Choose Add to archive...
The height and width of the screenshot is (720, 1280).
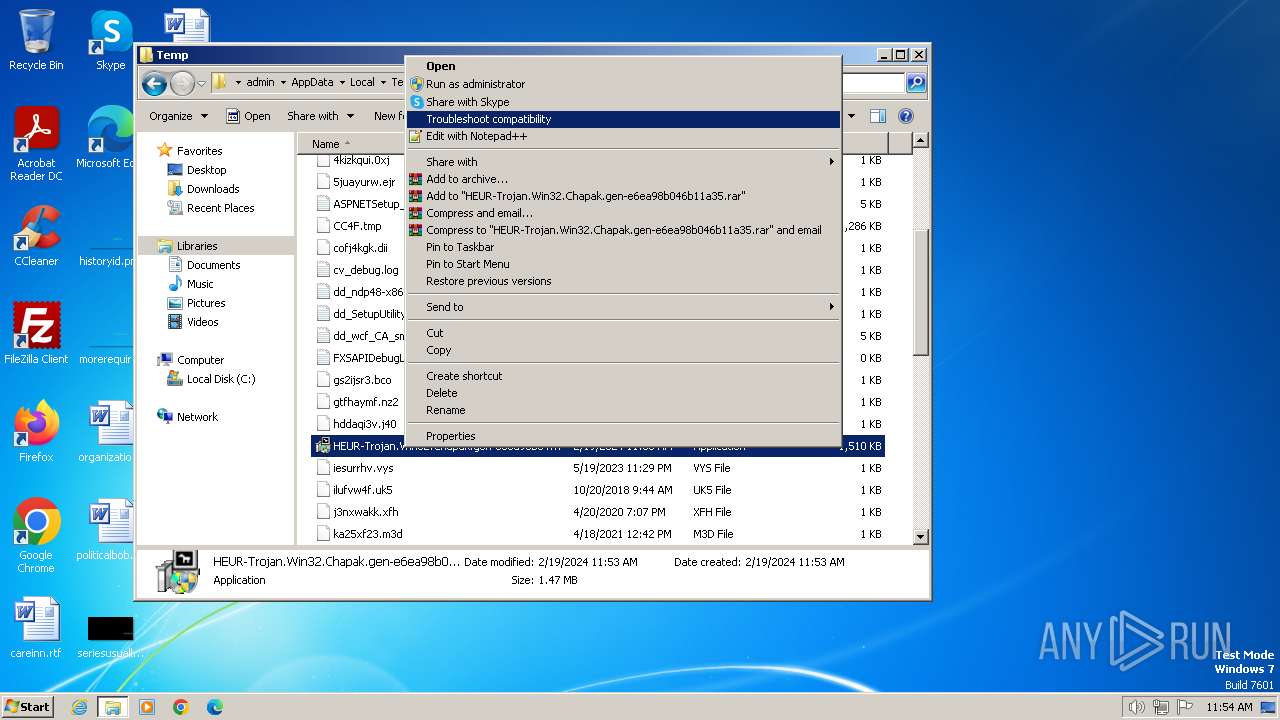click(x=623, y=179)
